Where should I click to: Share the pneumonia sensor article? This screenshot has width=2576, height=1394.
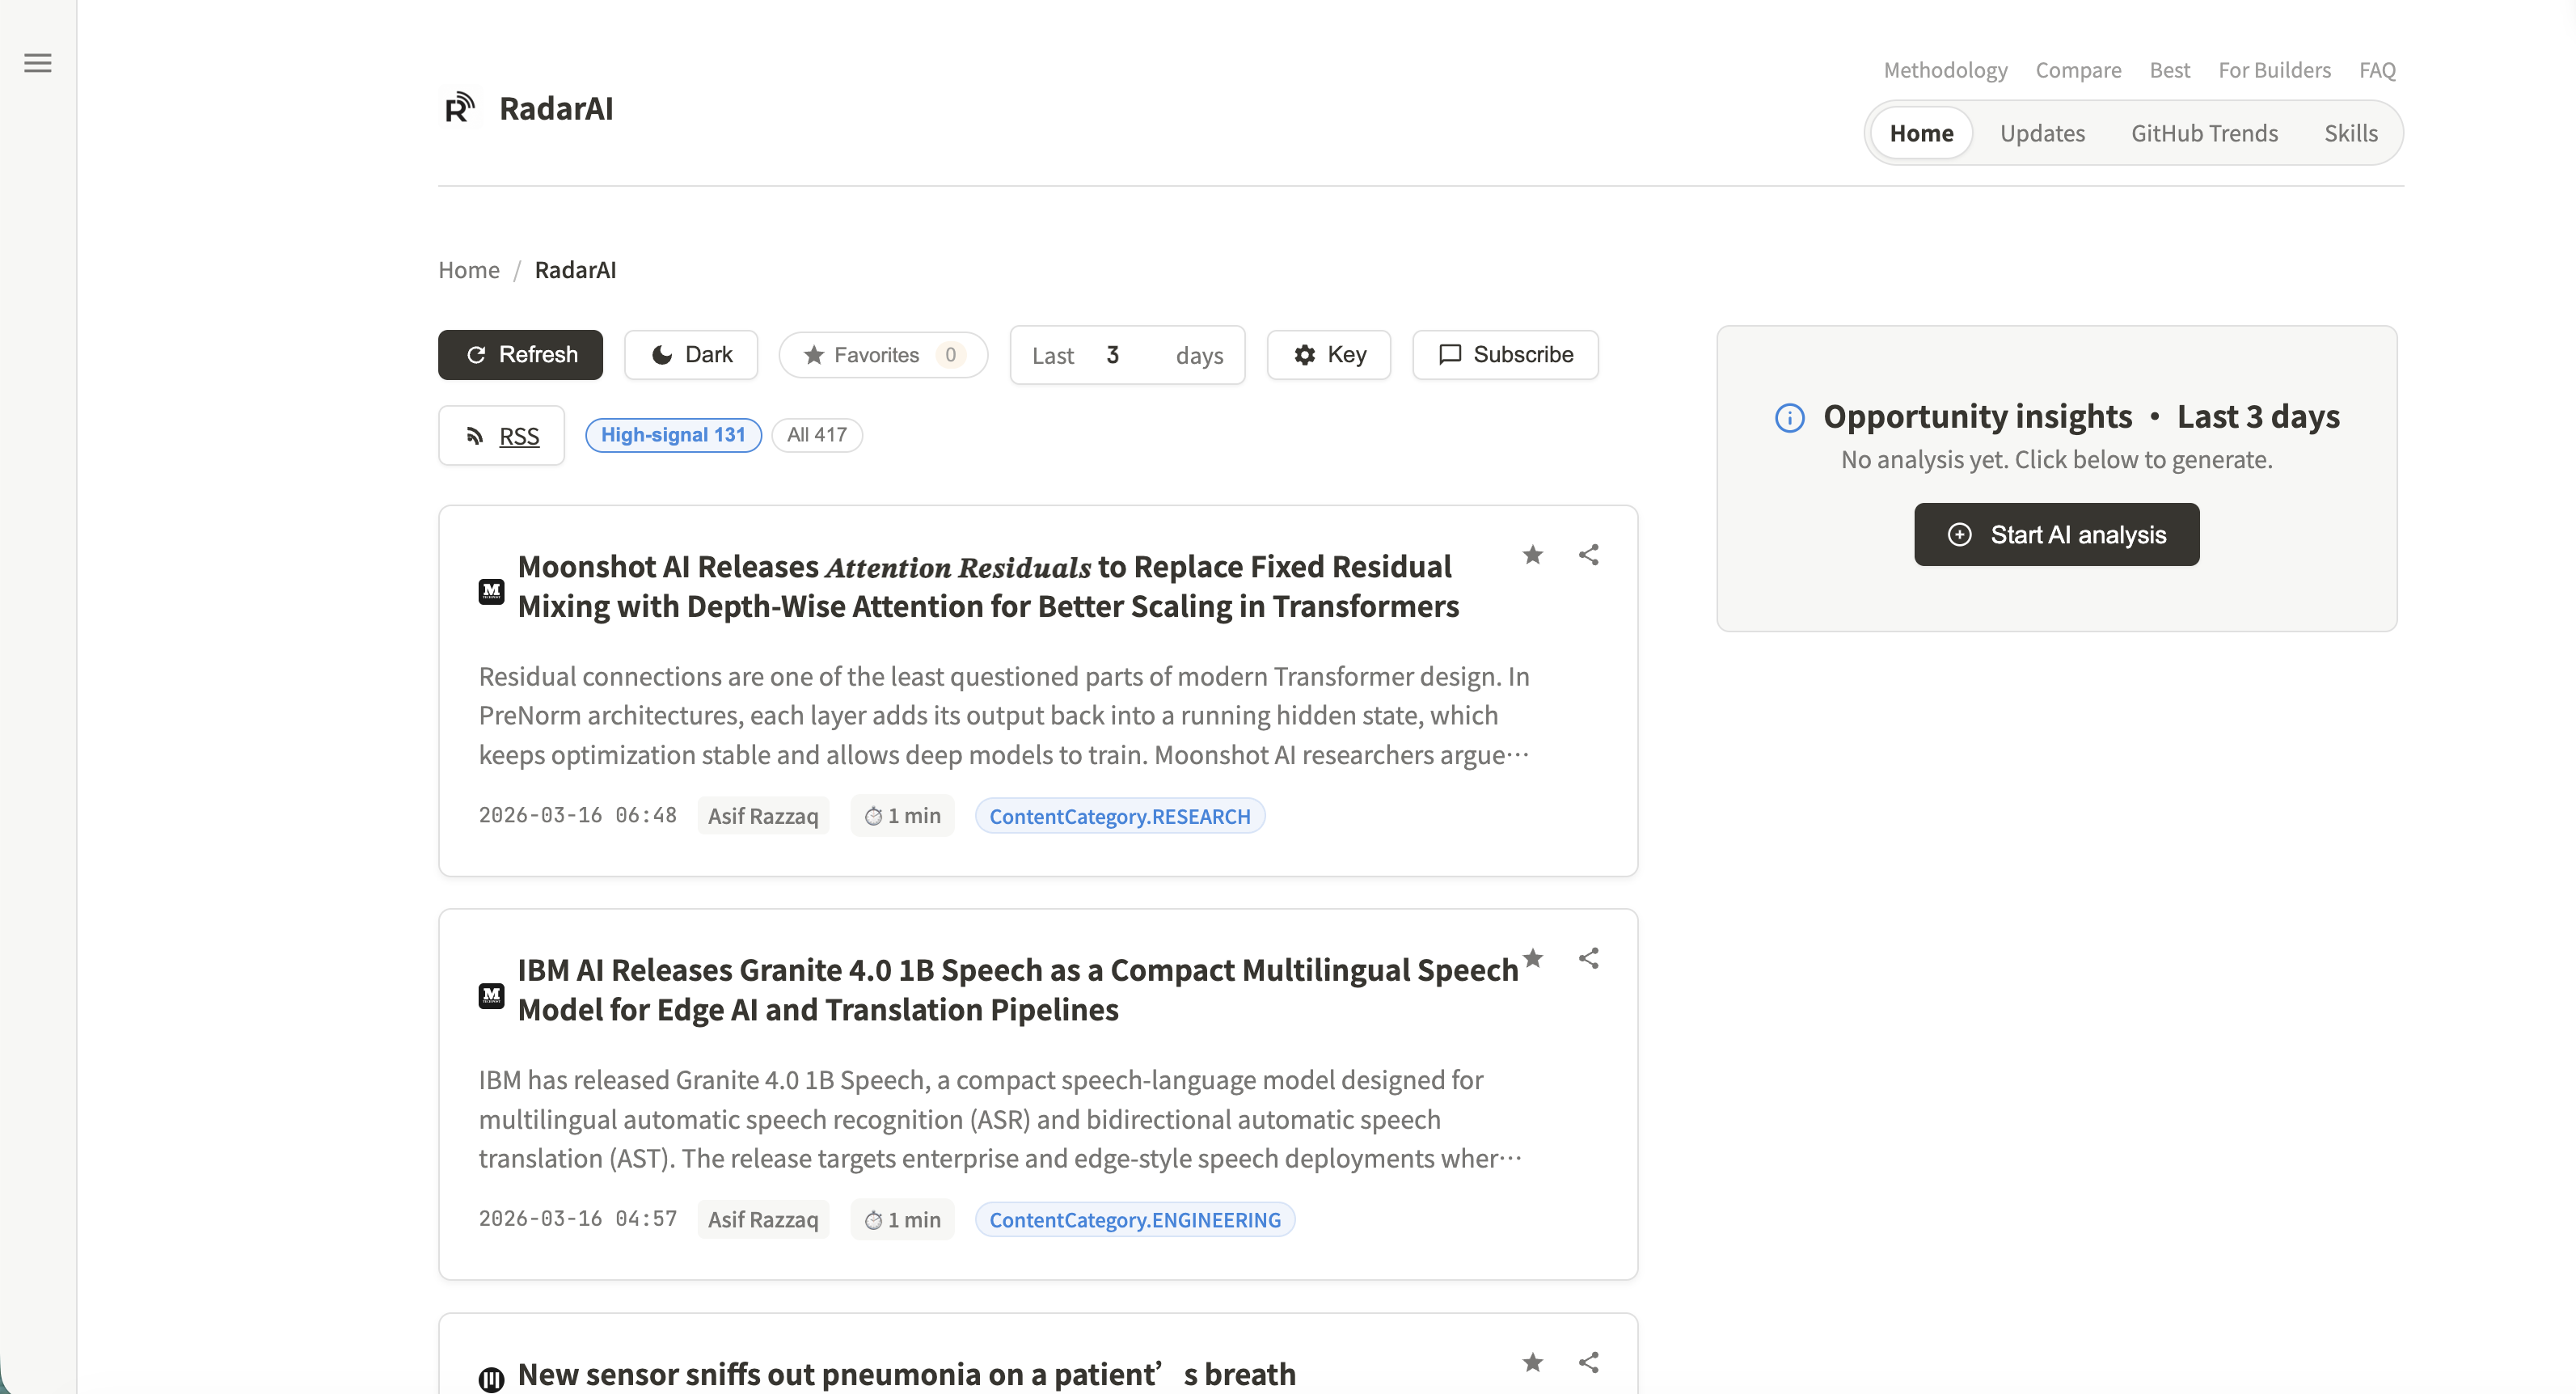tap(1588, 1363)
